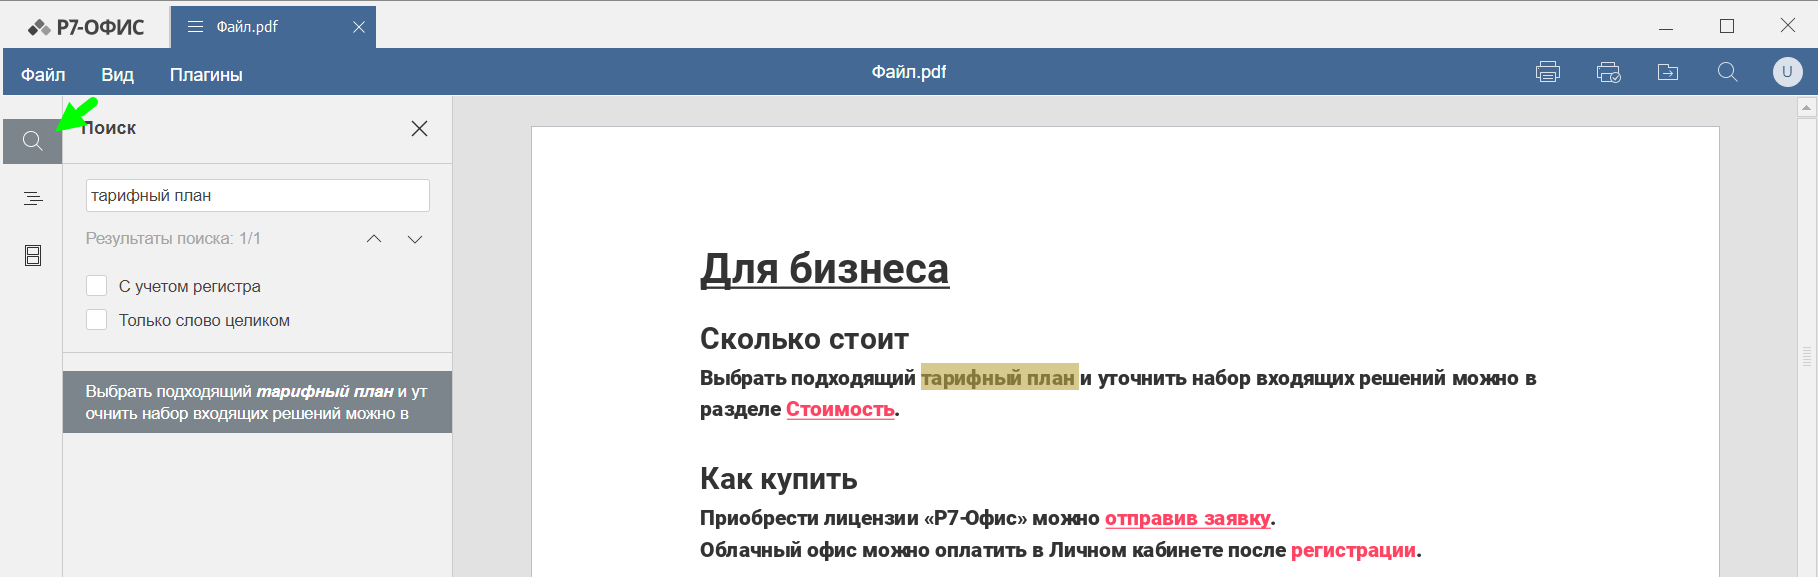1818x577 pixels.
Task: Click the search icon in left sidebar
Action: point(32,141)
